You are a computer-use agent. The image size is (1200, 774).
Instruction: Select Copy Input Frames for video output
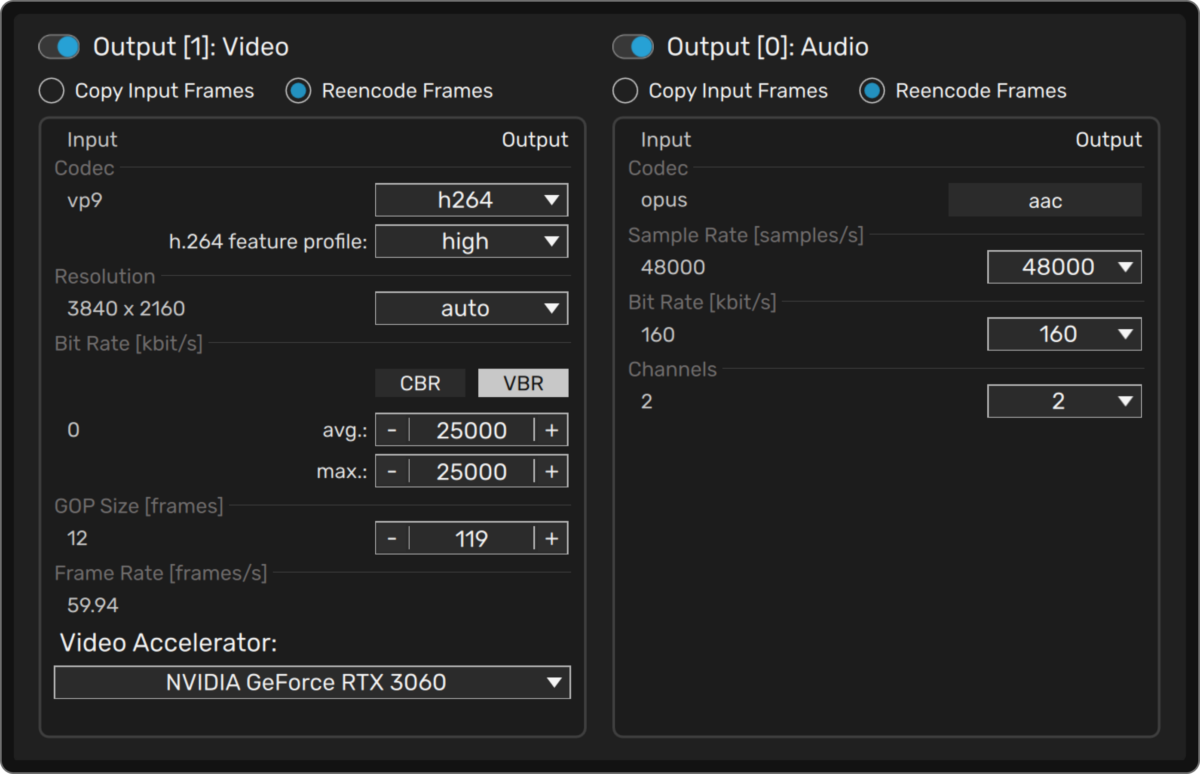[x=51, y=90]
